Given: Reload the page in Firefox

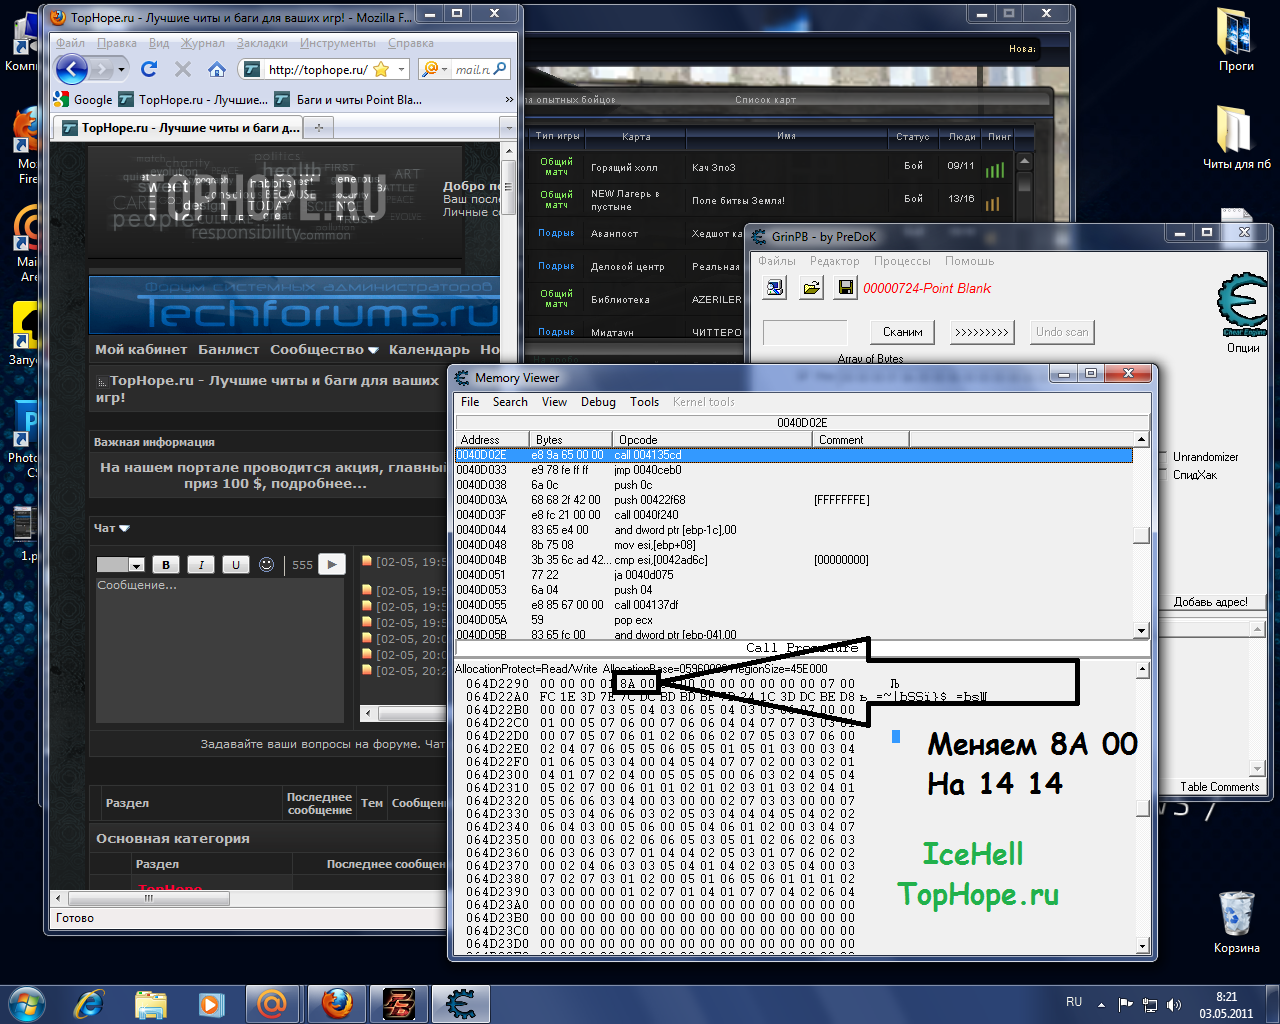Looking at the screenshot, I should pos(149,69).
